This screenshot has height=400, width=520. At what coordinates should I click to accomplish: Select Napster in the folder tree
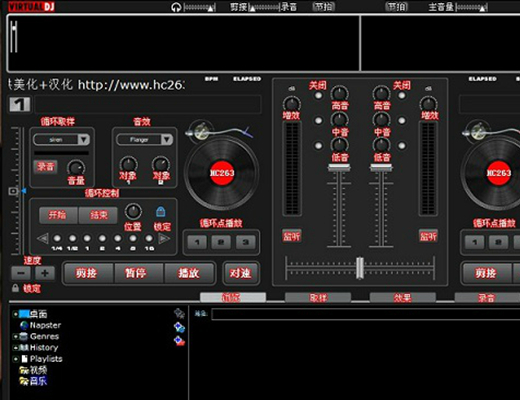(x=45, y=325)
